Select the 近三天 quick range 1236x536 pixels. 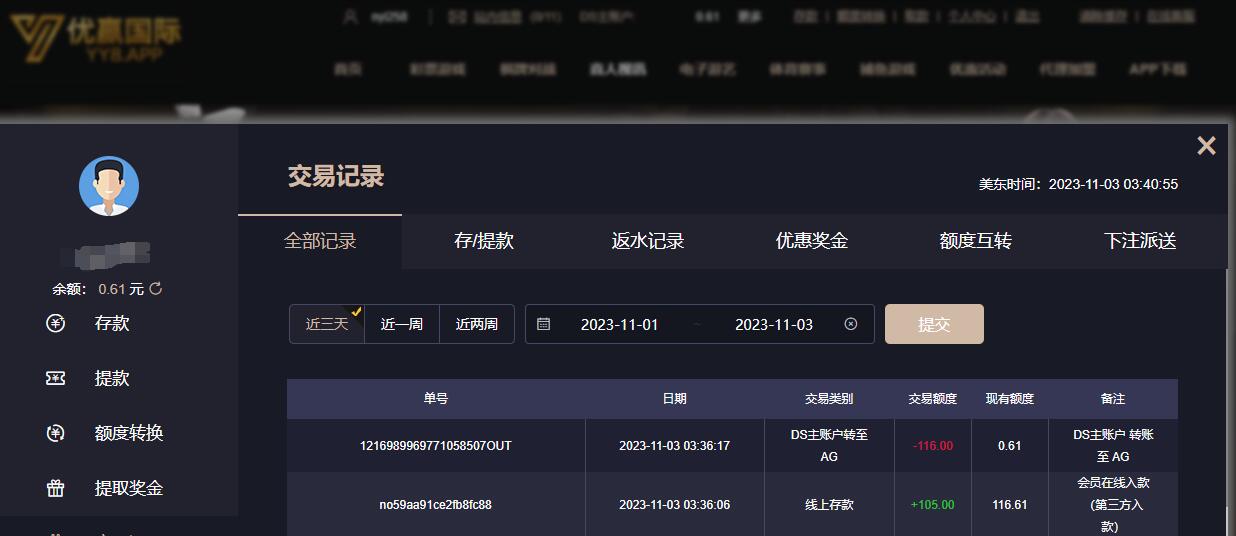tap(327, 324)
